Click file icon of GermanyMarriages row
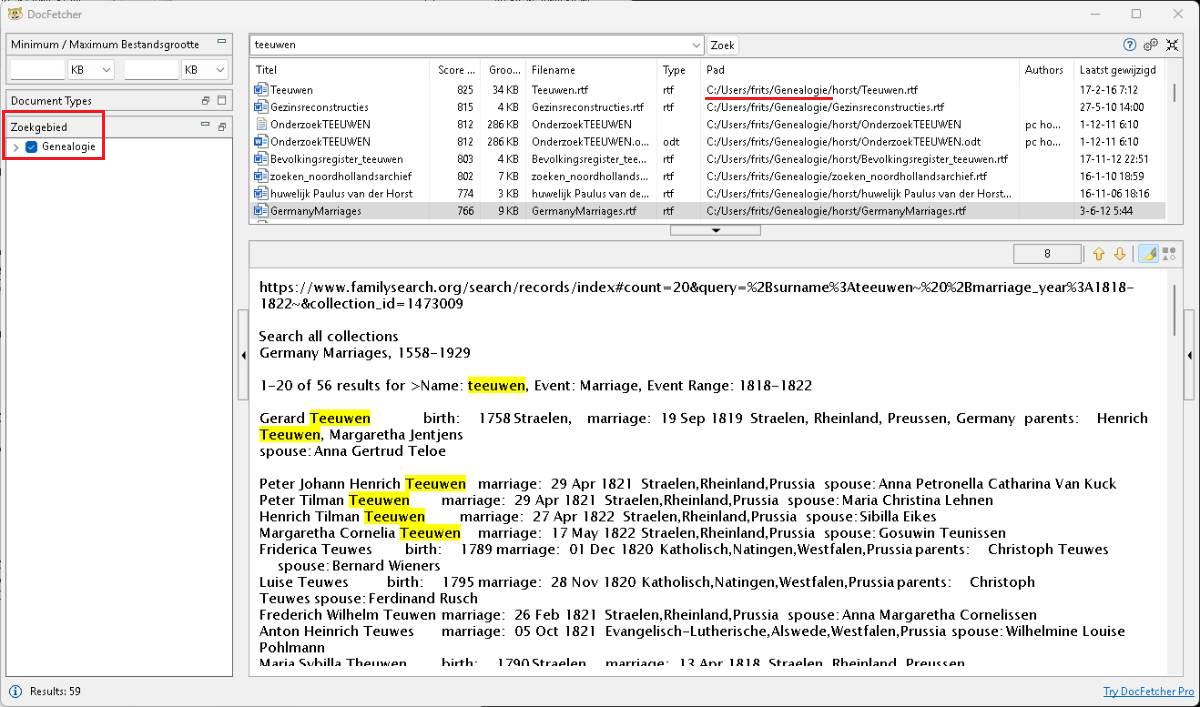Viewport: 1200px width, 707px height. (x=261, y=211)
